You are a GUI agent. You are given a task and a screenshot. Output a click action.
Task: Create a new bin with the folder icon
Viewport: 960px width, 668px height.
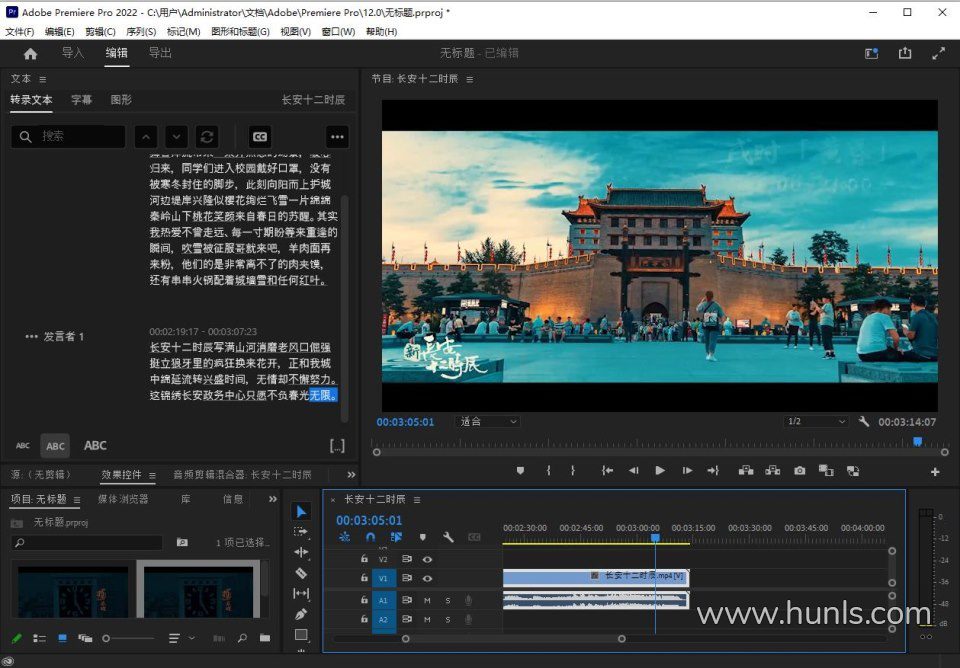click(264, 638)
